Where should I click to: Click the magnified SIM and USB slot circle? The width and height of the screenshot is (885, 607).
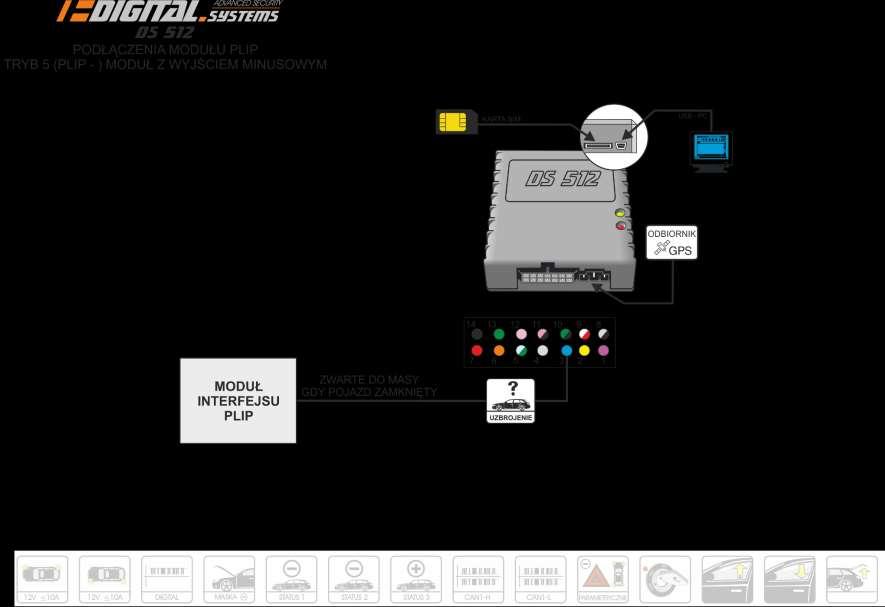(x=614, y=137)
